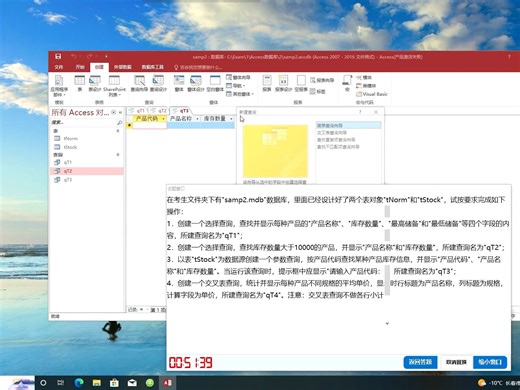Open the 应用程序部件 dropdown
520x390 pixels.
(x=59, y=86)
